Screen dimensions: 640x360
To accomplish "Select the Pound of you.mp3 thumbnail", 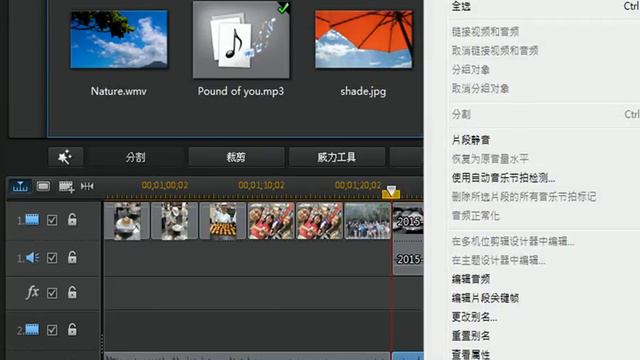I will 241,40.
